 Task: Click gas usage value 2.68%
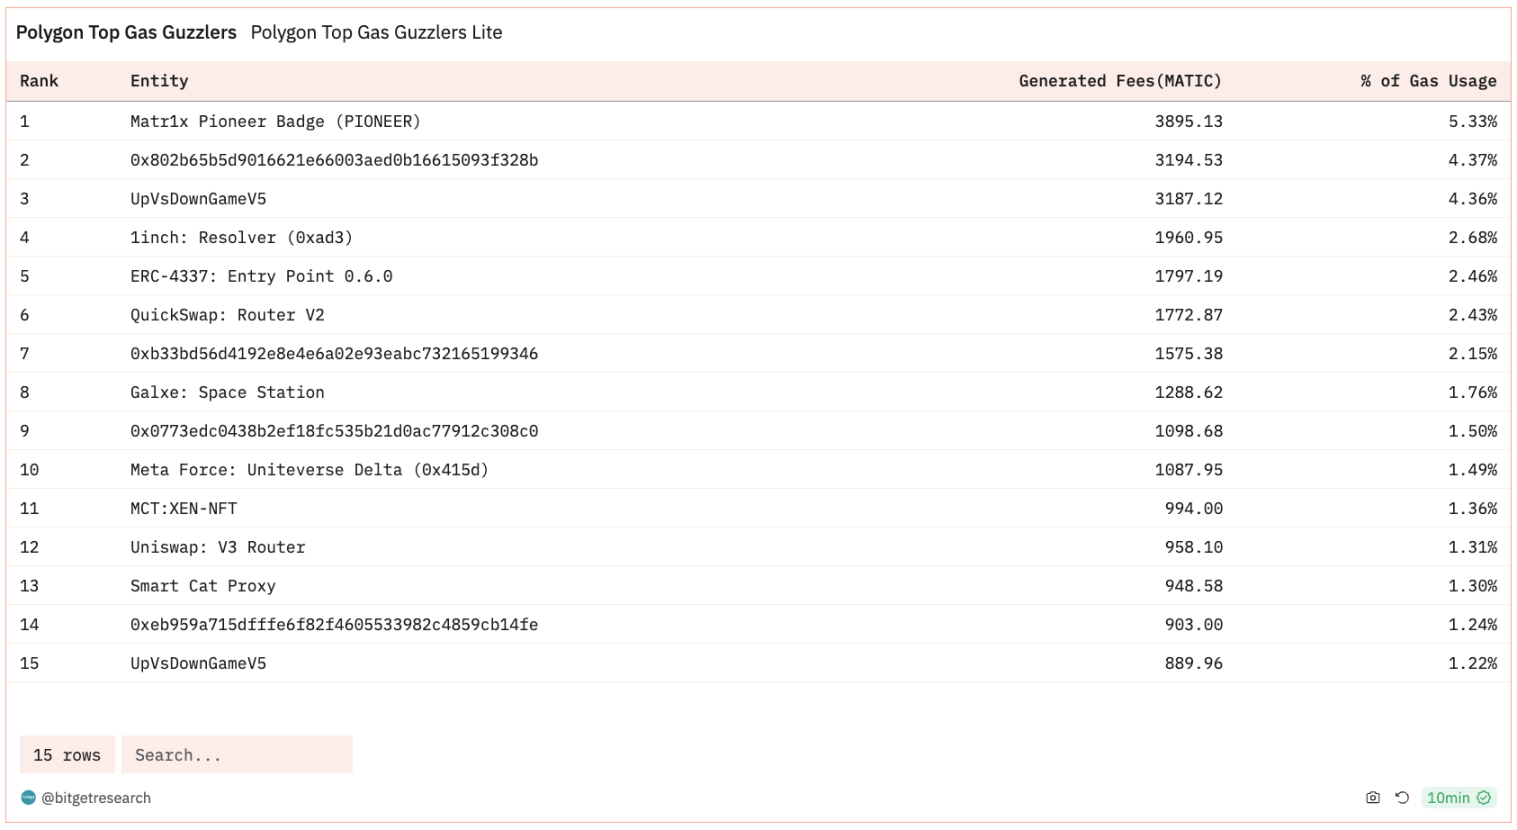pyautogui.click(x=1472, y=237)
